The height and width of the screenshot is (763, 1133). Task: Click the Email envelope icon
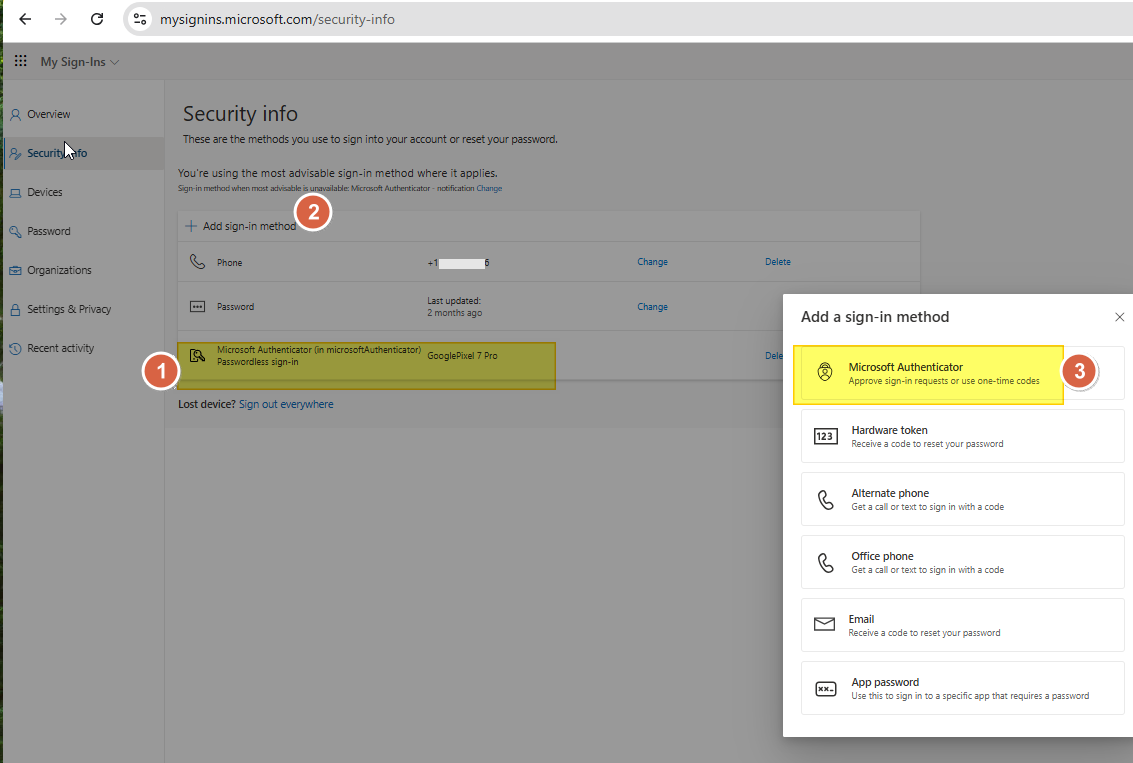tap(824, 624)
